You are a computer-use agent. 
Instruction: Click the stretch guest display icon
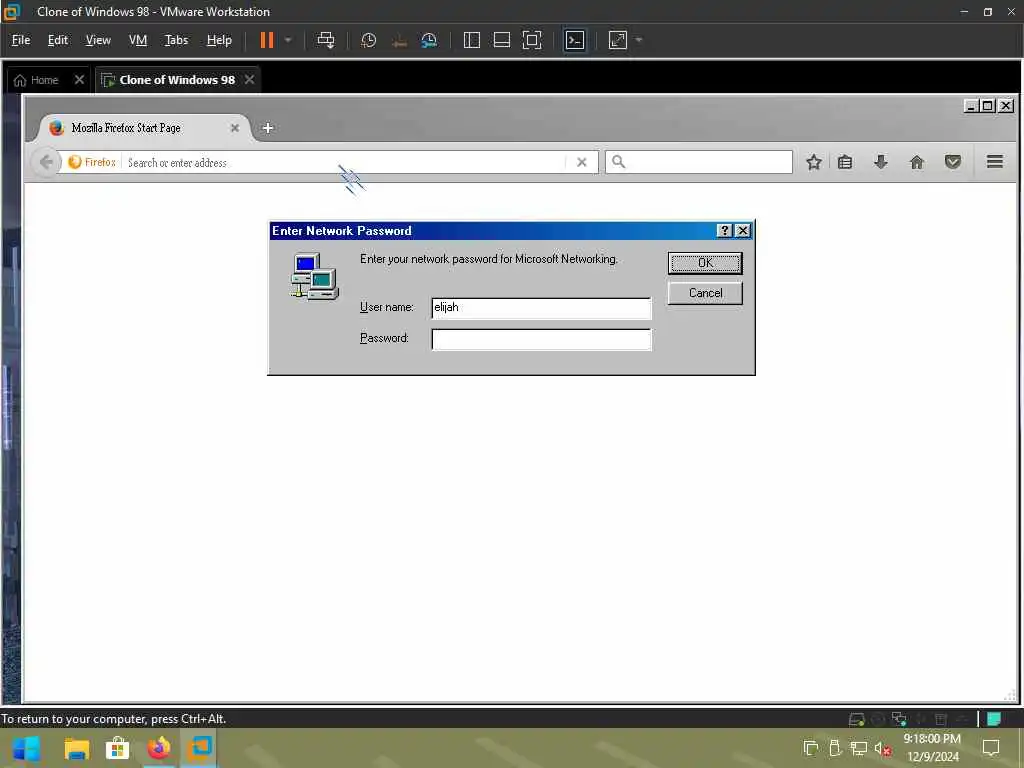[x=618, y=40]
